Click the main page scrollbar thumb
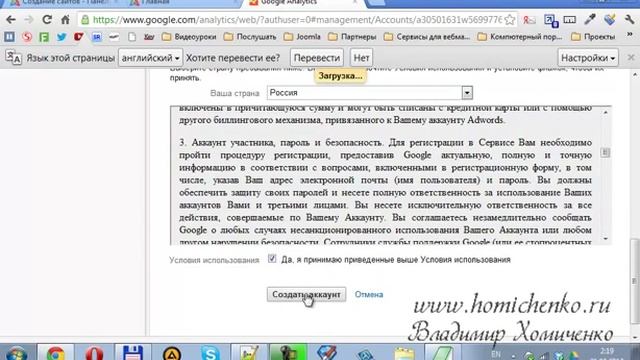This screenshot has height=360, width=640. pyautogui.click(x=634, y=280)
